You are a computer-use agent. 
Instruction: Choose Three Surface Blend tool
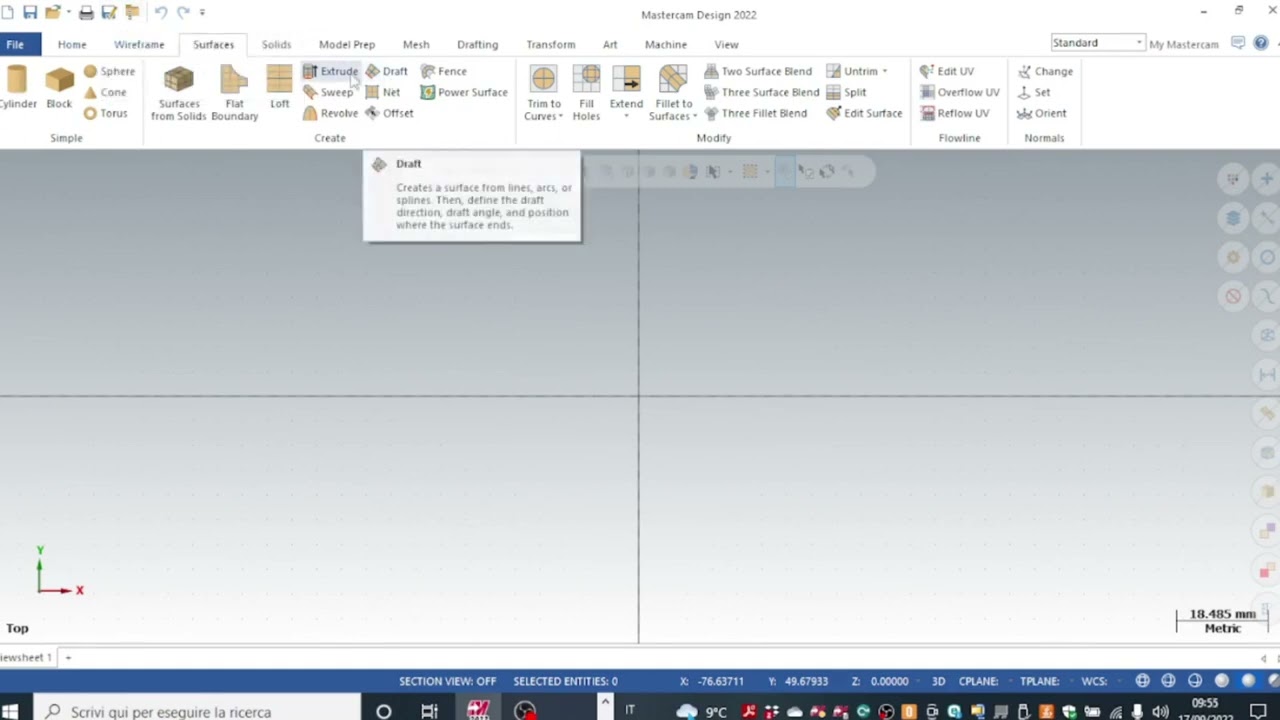(x=762, y=92)
